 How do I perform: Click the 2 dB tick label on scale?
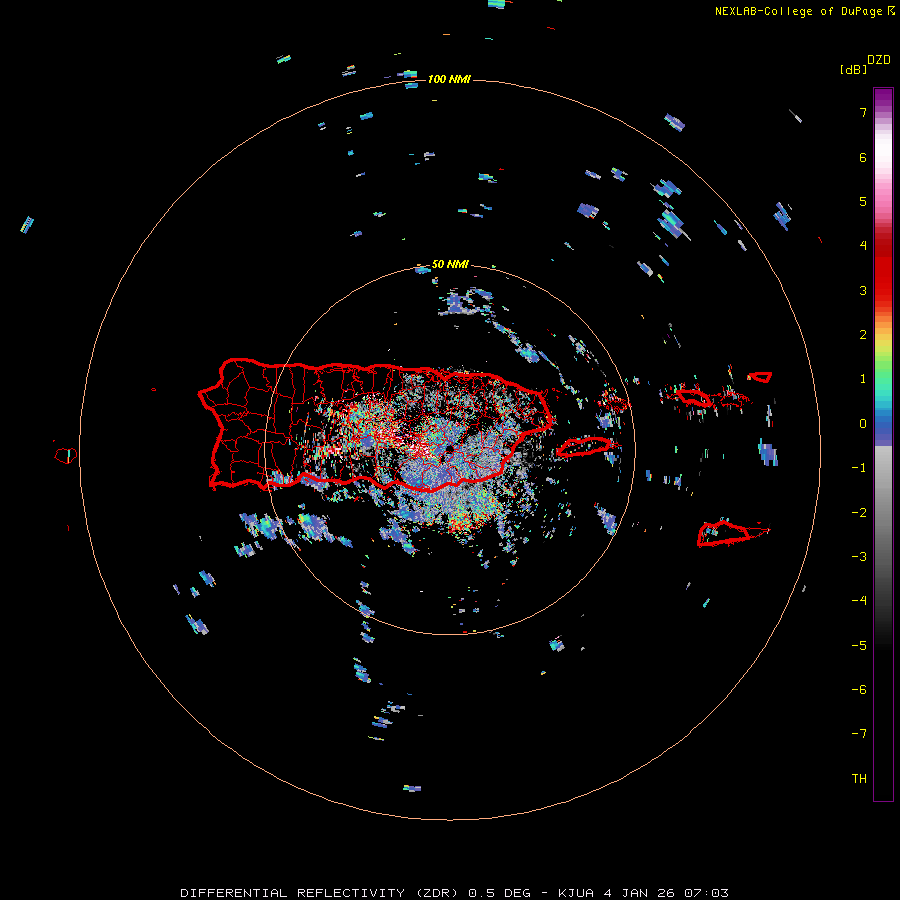point(863,335)
